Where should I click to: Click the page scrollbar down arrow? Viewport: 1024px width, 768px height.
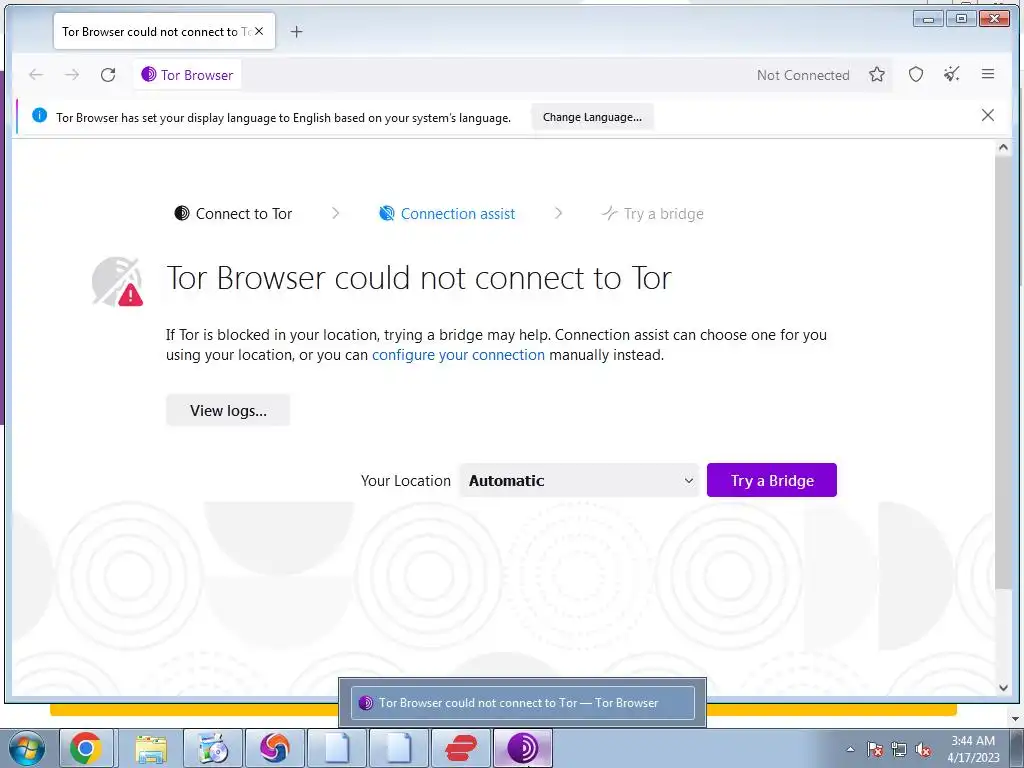click(1003, 687)
